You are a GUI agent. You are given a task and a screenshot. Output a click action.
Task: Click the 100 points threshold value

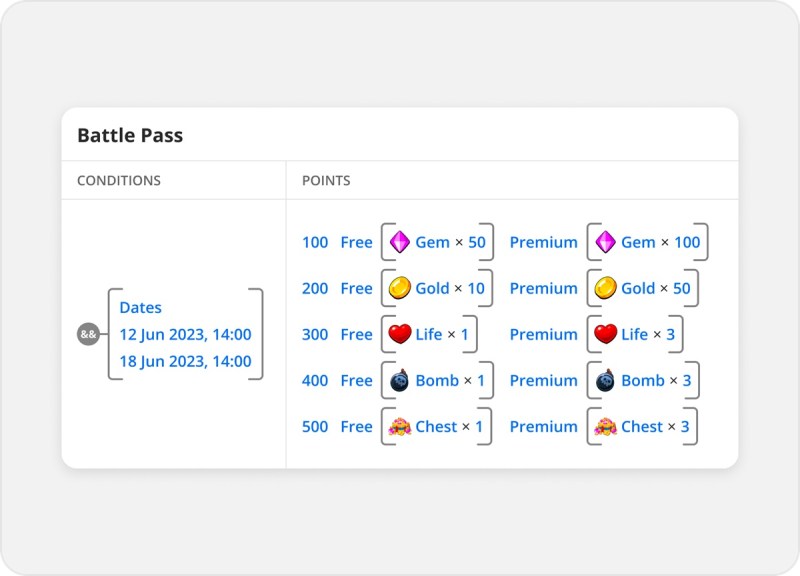[x=315, y=242]
